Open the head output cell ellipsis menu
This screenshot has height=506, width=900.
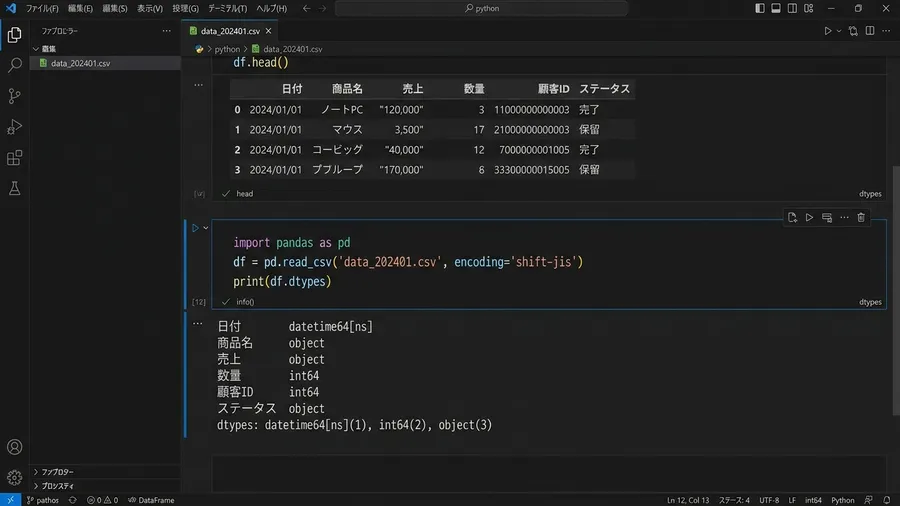[199, 85]
